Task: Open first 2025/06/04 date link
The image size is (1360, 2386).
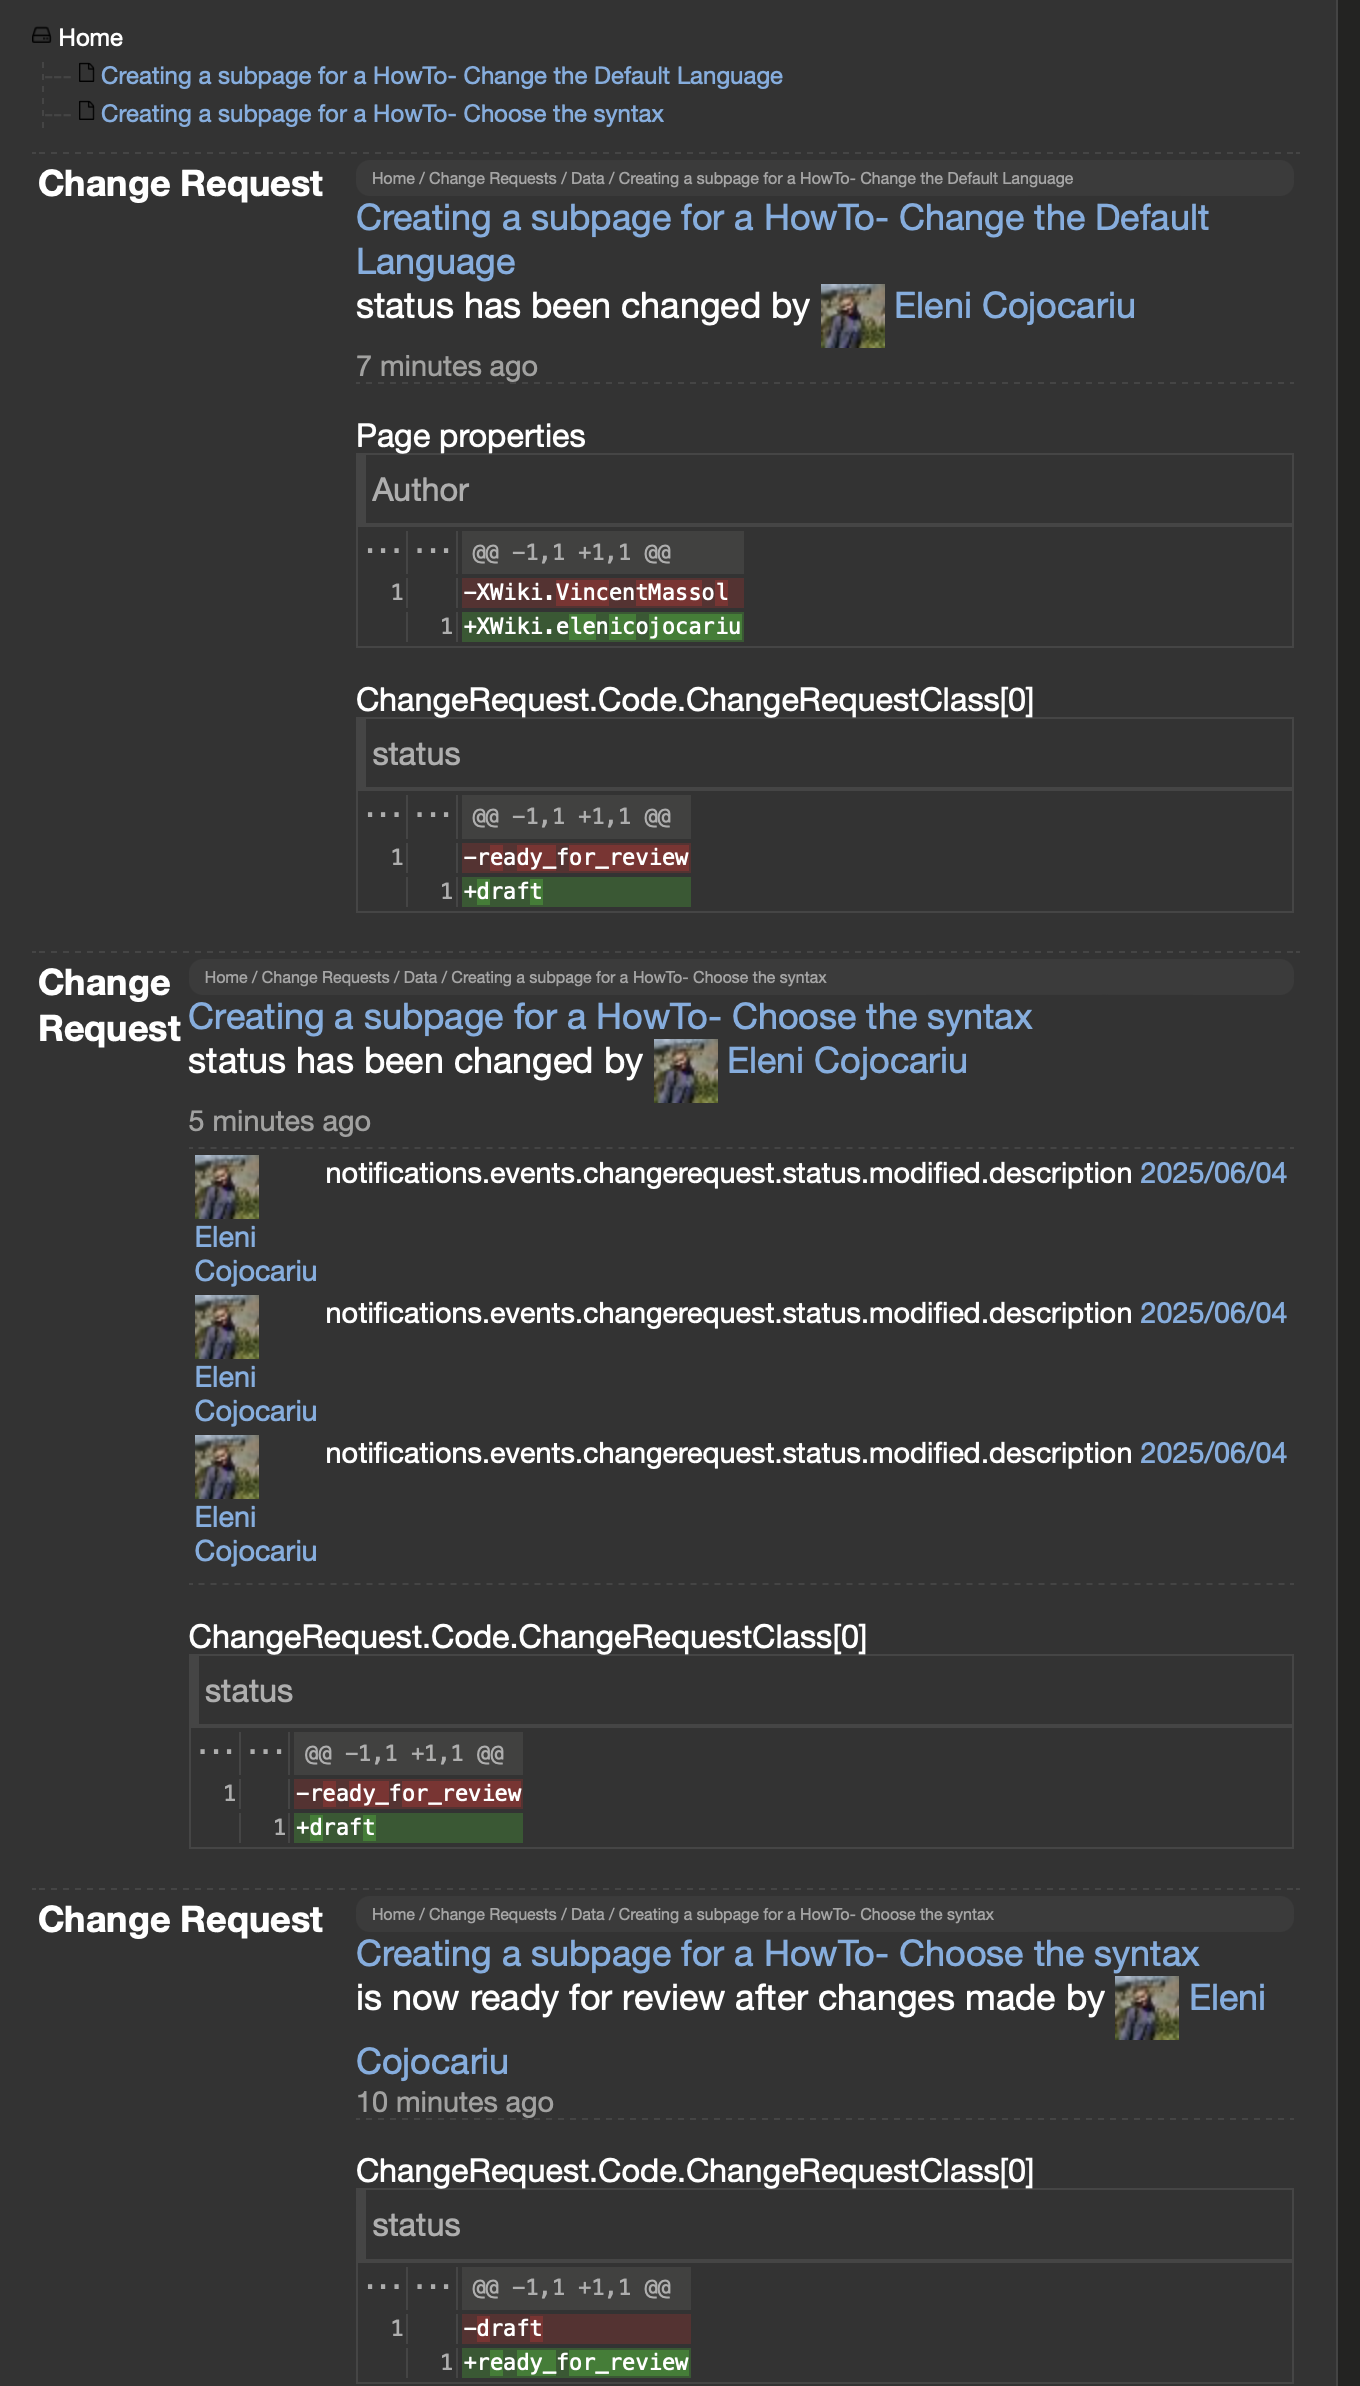Action: point(1213,1172)
